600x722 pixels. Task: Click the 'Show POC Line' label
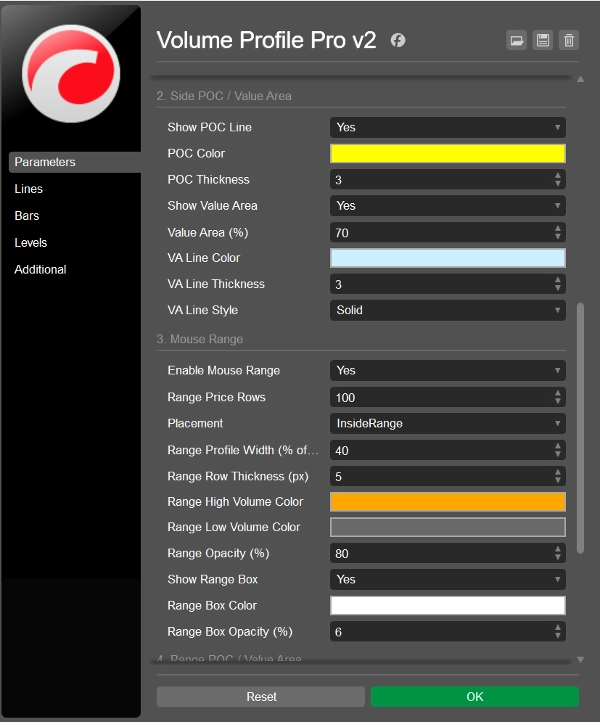coord(210,128)
